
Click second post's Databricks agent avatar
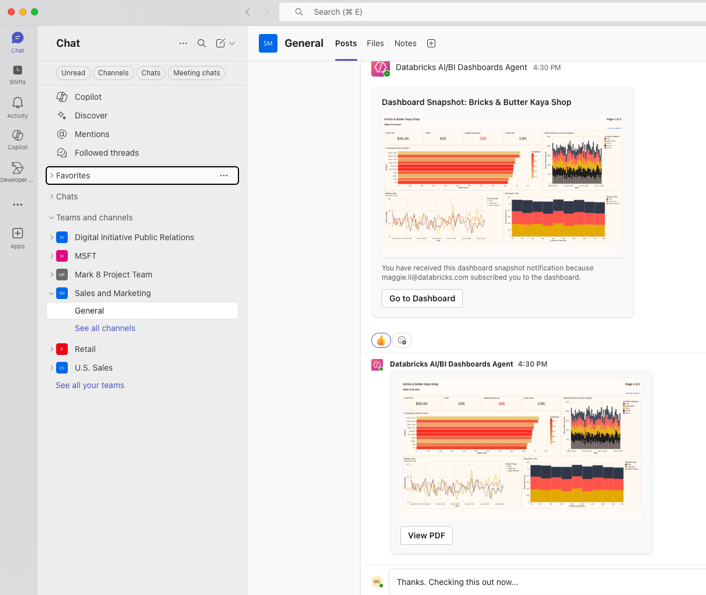pos(377,364)
